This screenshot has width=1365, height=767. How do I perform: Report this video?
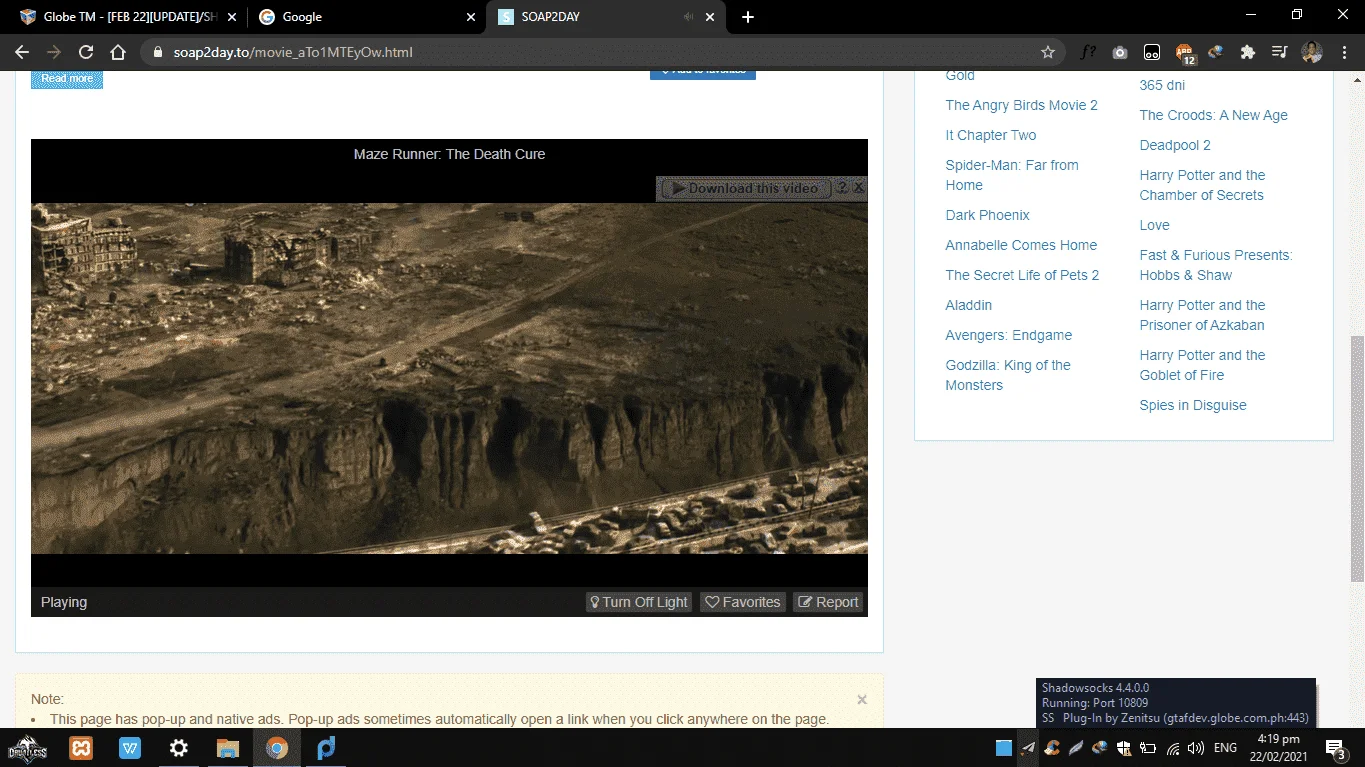[828, 602]
